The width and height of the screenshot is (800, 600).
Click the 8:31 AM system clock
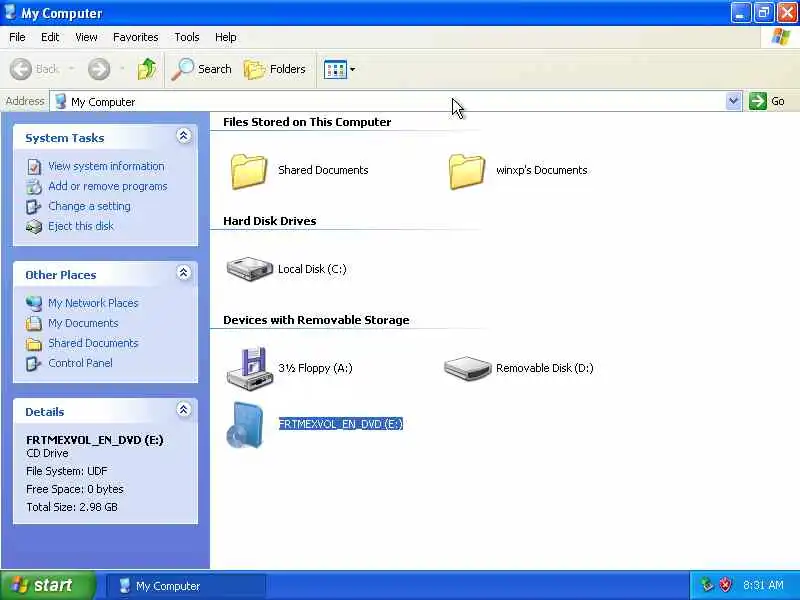pyautogui.click(x=763, y=585)
